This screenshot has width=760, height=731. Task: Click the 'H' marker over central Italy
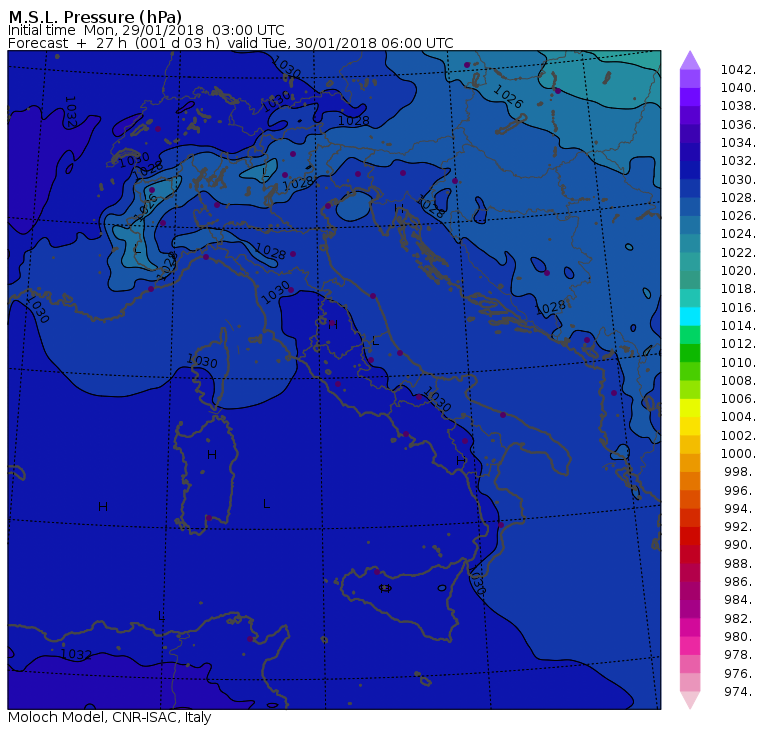(332, 325)
